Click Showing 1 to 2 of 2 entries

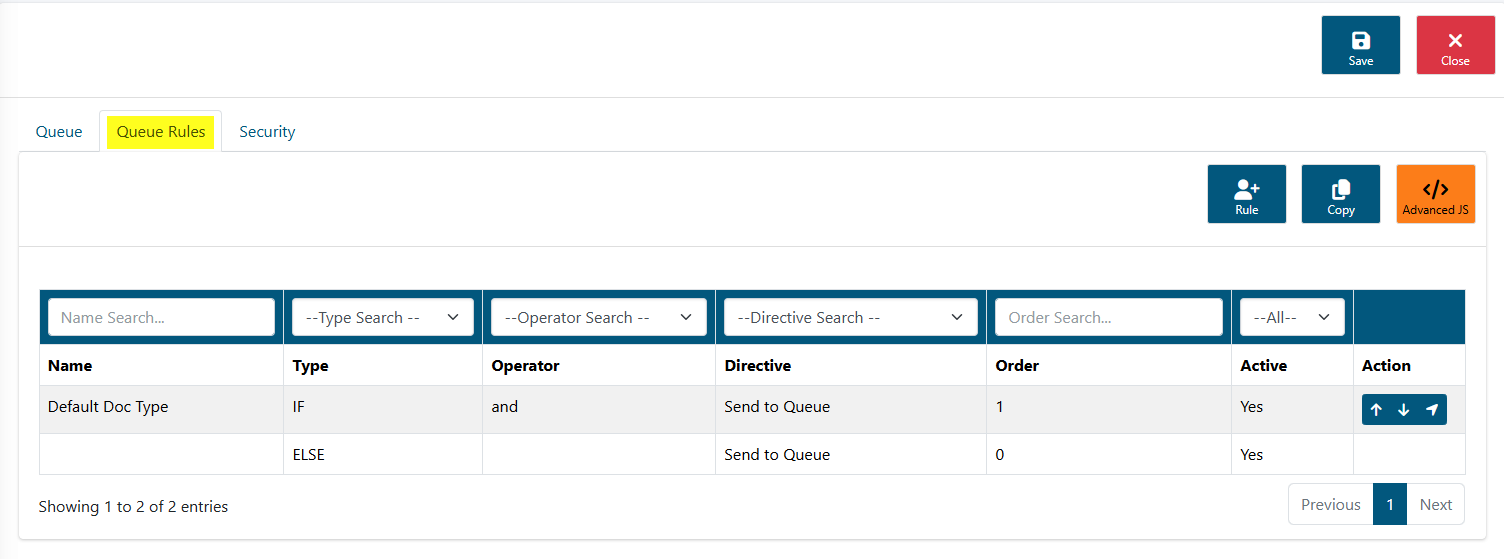pos(133,507)
